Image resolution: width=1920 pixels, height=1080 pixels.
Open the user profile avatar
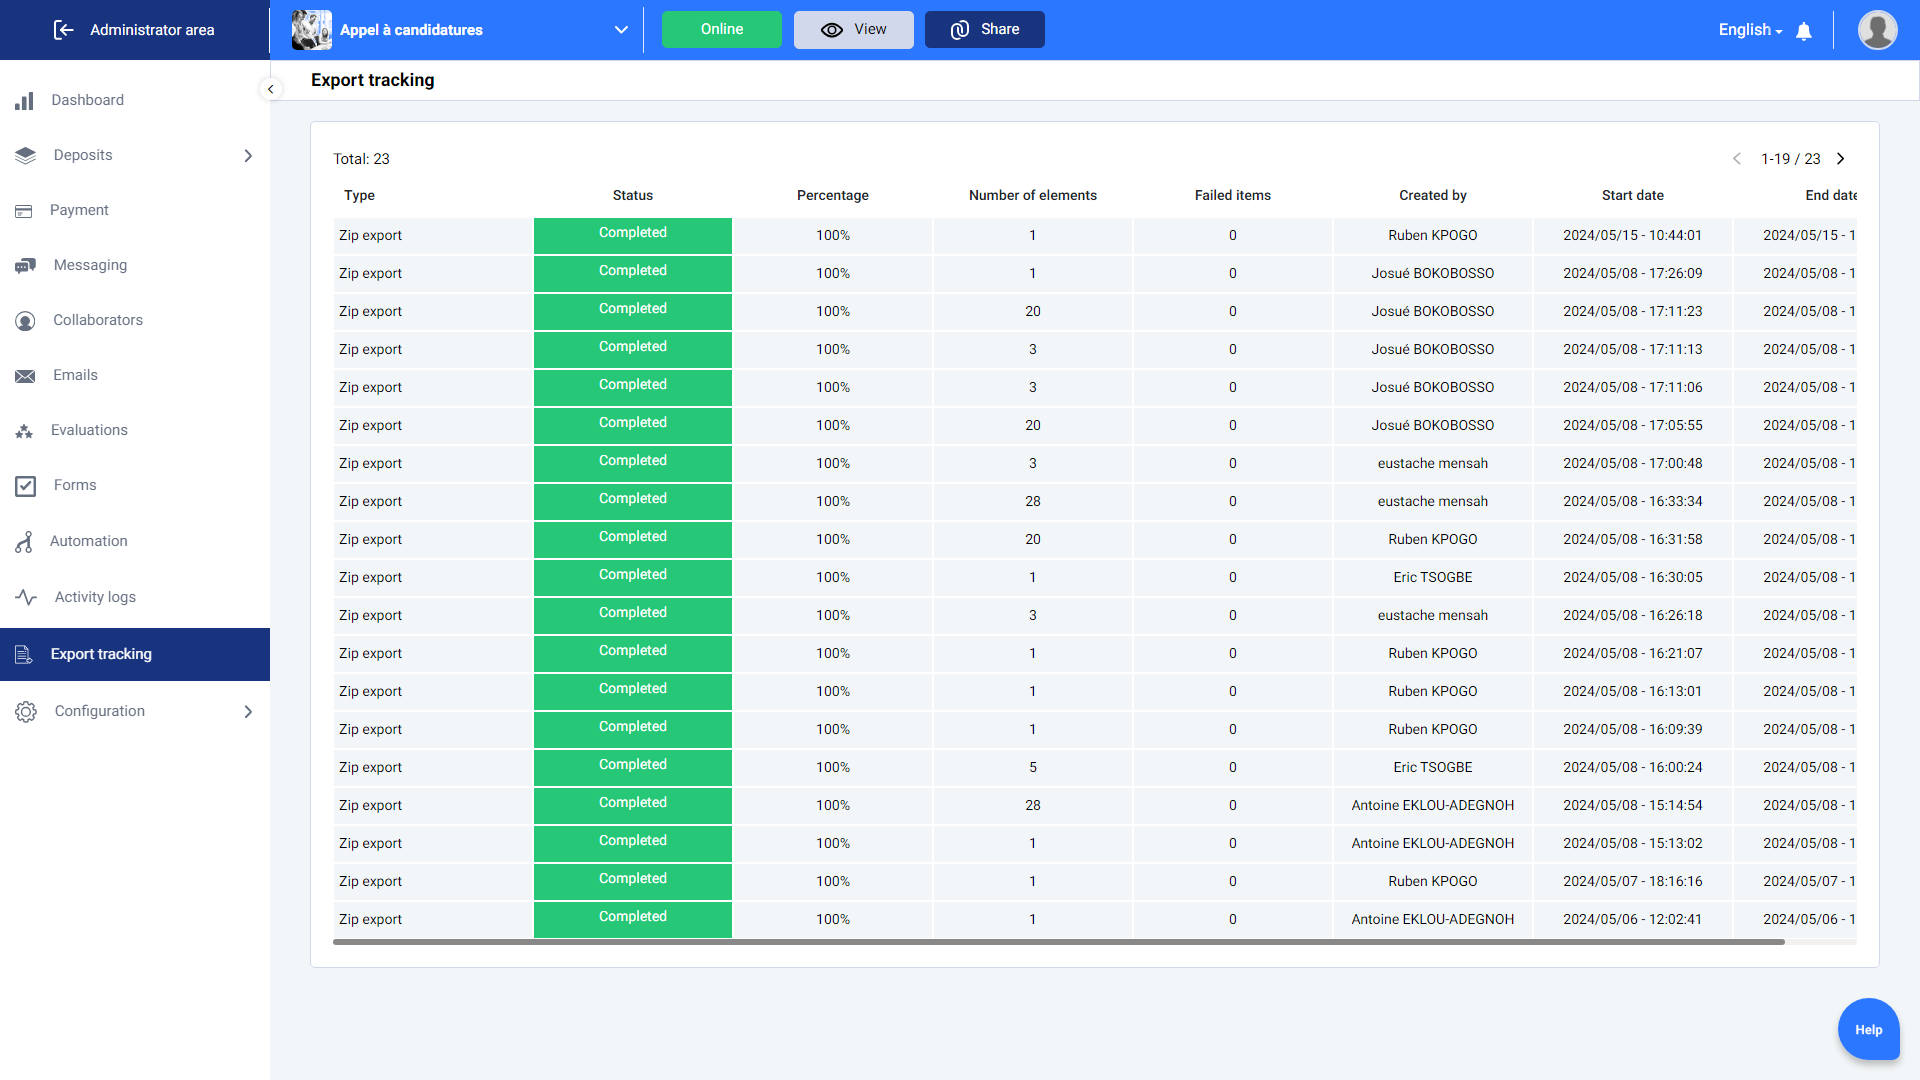pos(1878,30)
